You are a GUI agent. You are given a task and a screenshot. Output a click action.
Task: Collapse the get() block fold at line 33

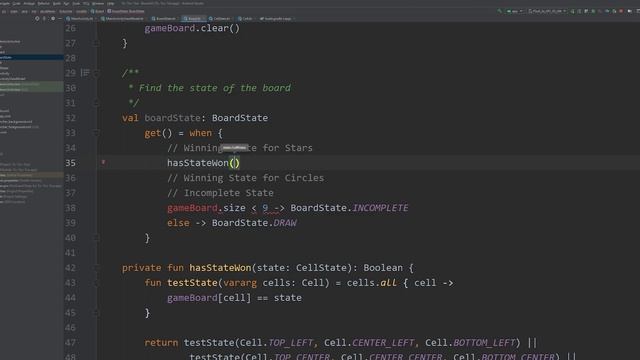96,133
